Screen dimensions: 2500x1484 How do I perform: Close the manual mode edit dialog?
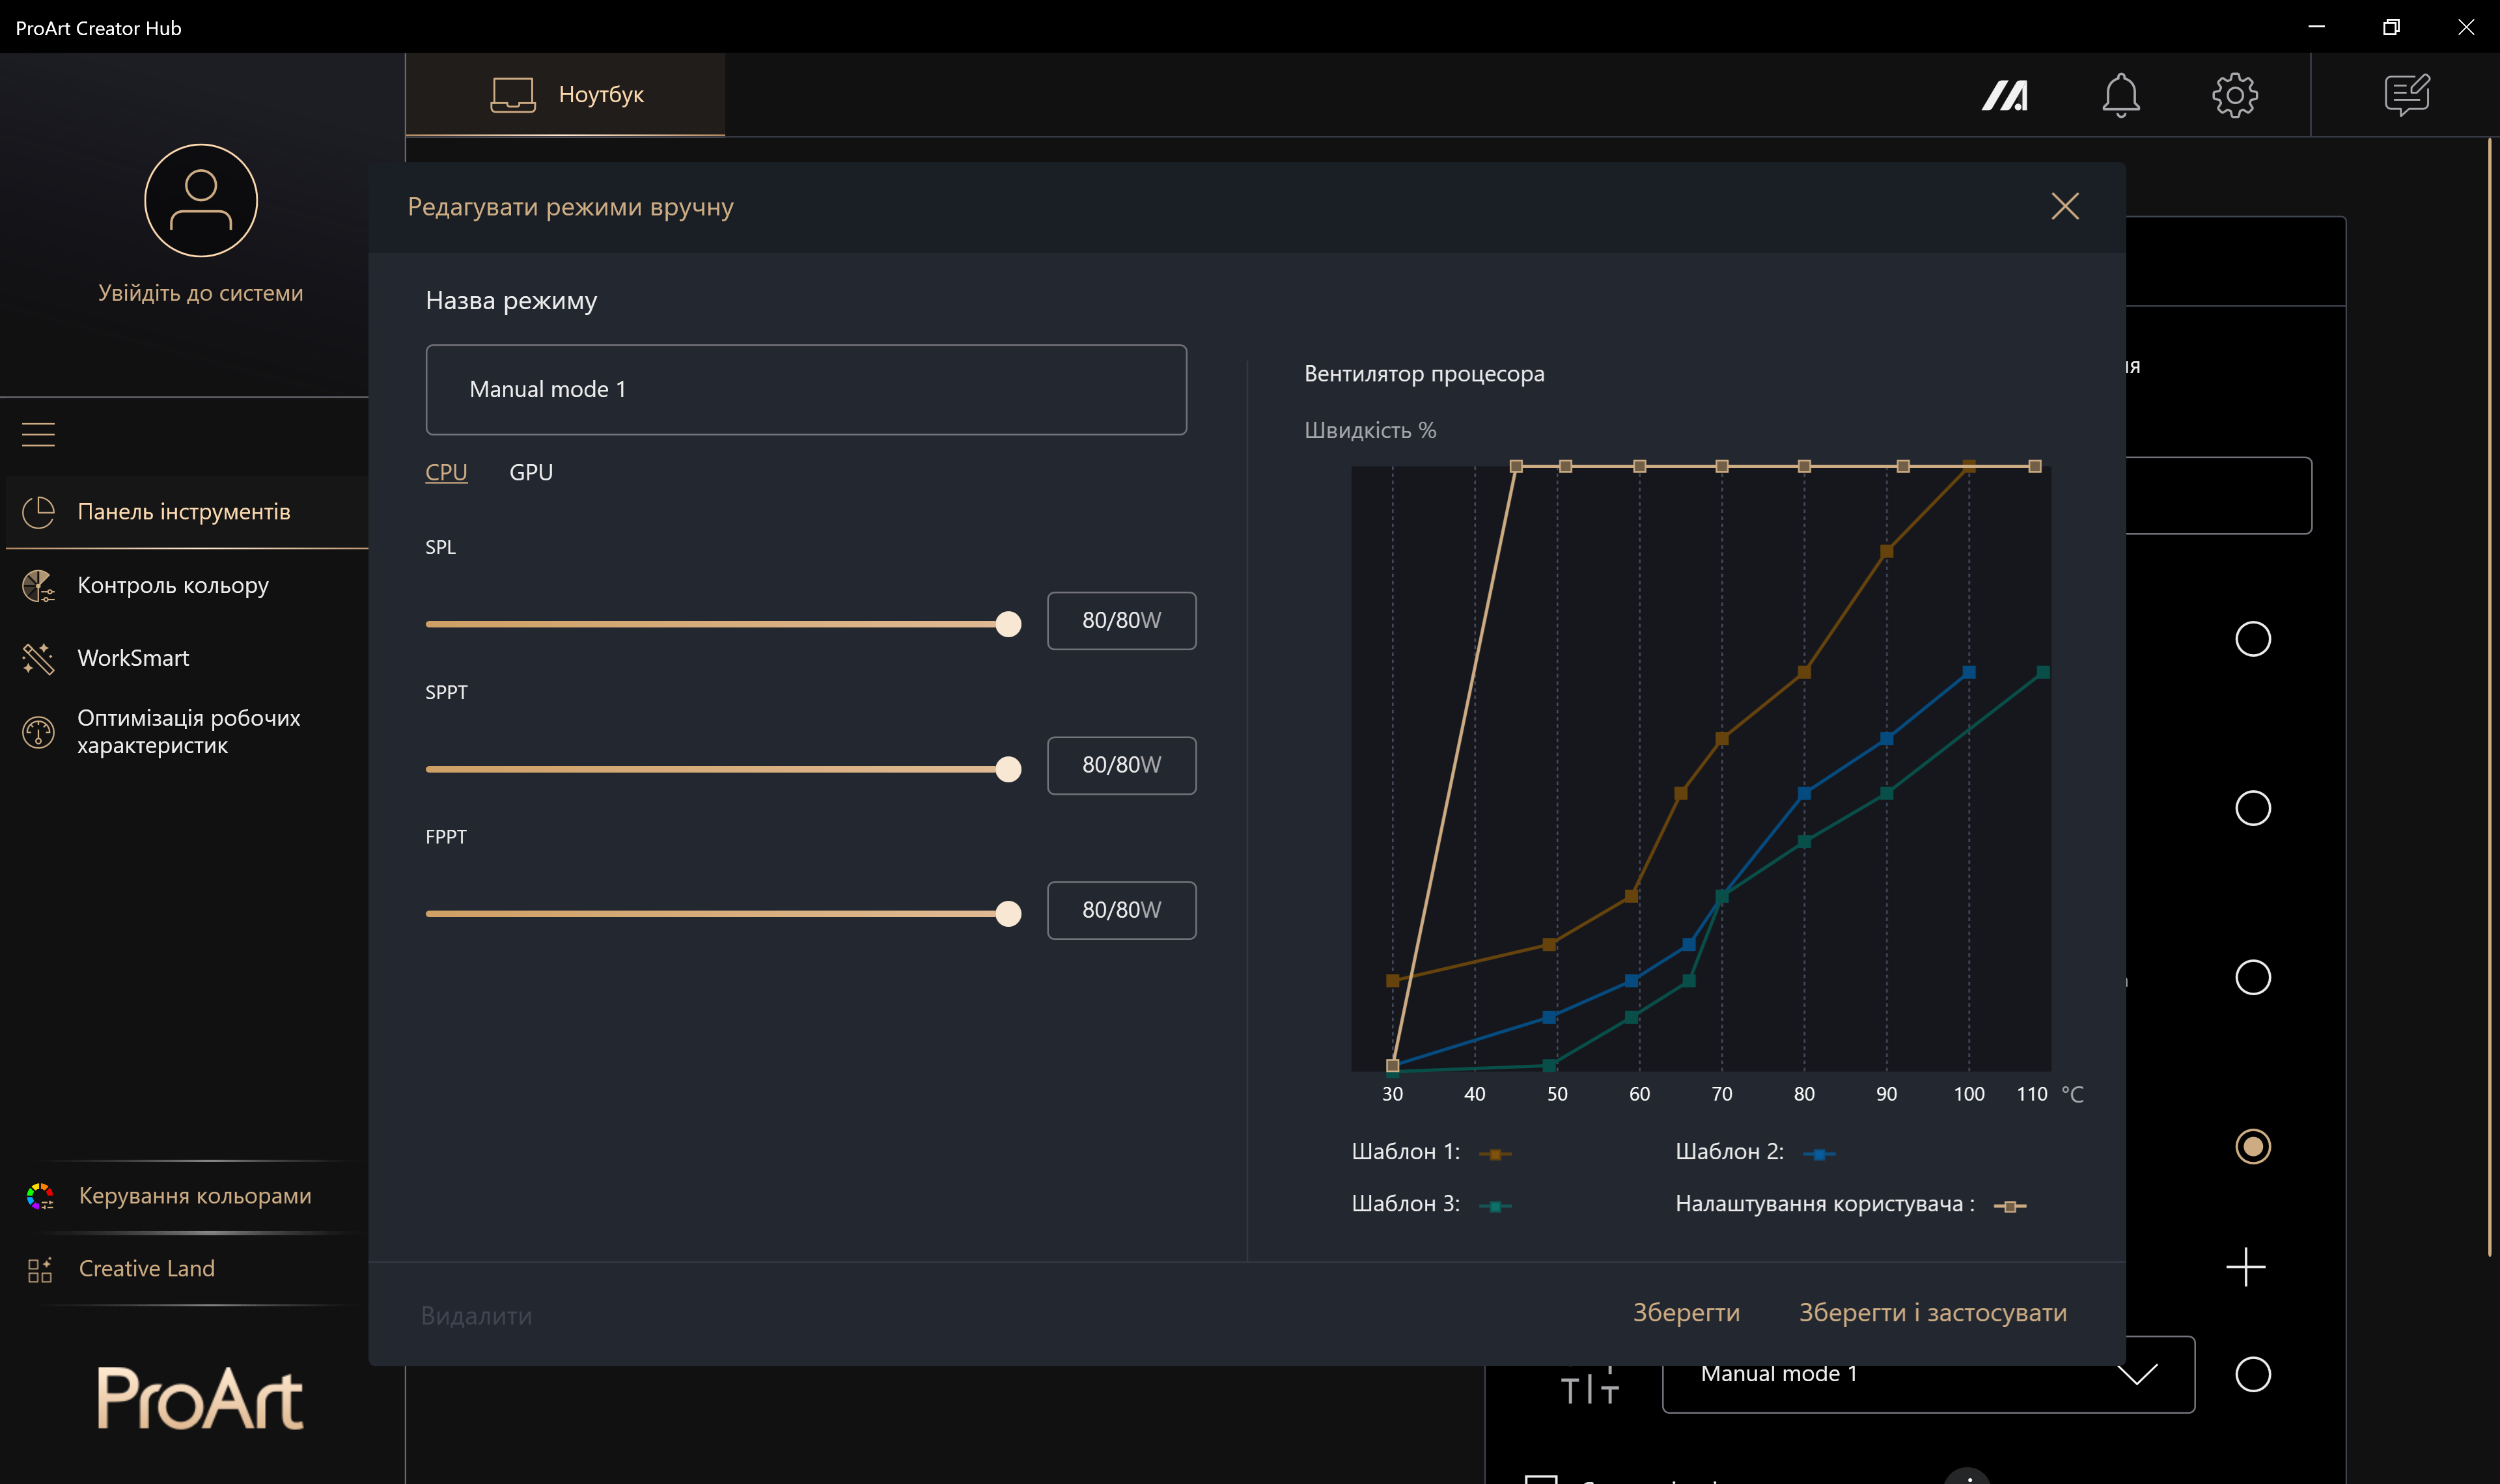pos(2064,206)
